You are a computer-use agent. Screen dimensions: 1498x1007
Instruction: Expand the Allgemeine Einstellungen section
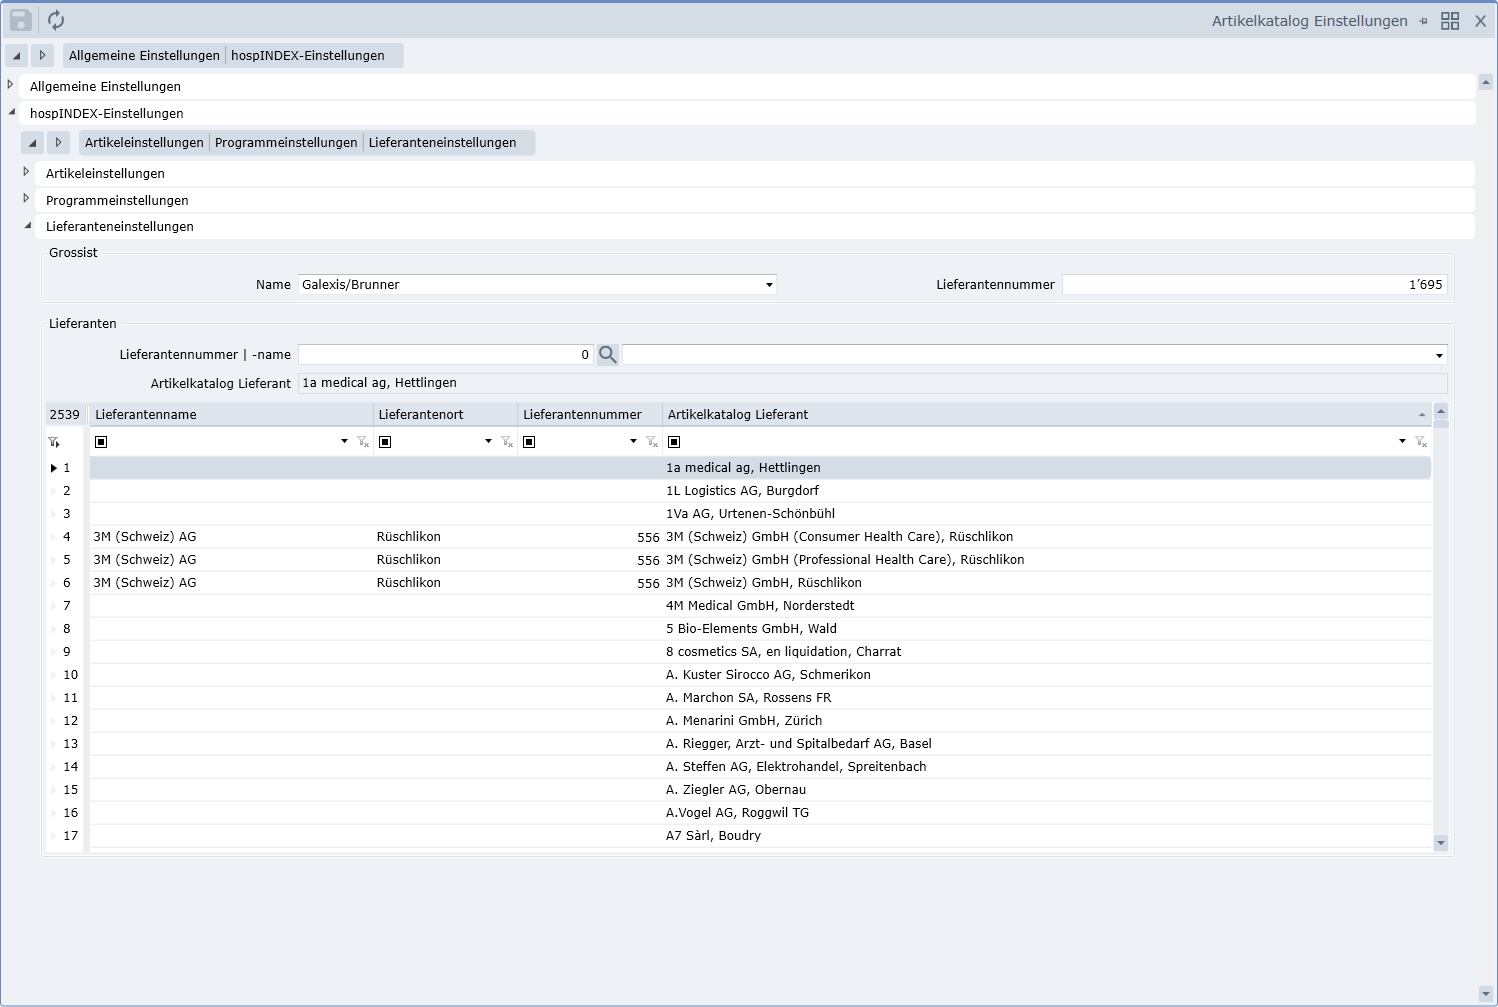11,85
